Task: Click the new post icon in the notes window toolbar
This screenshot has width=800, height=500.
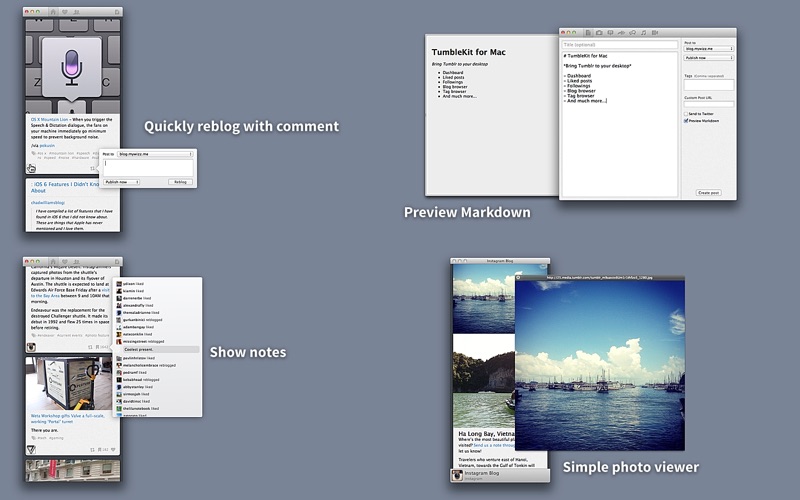Action: pyautogui.click(x=117, y=261)
